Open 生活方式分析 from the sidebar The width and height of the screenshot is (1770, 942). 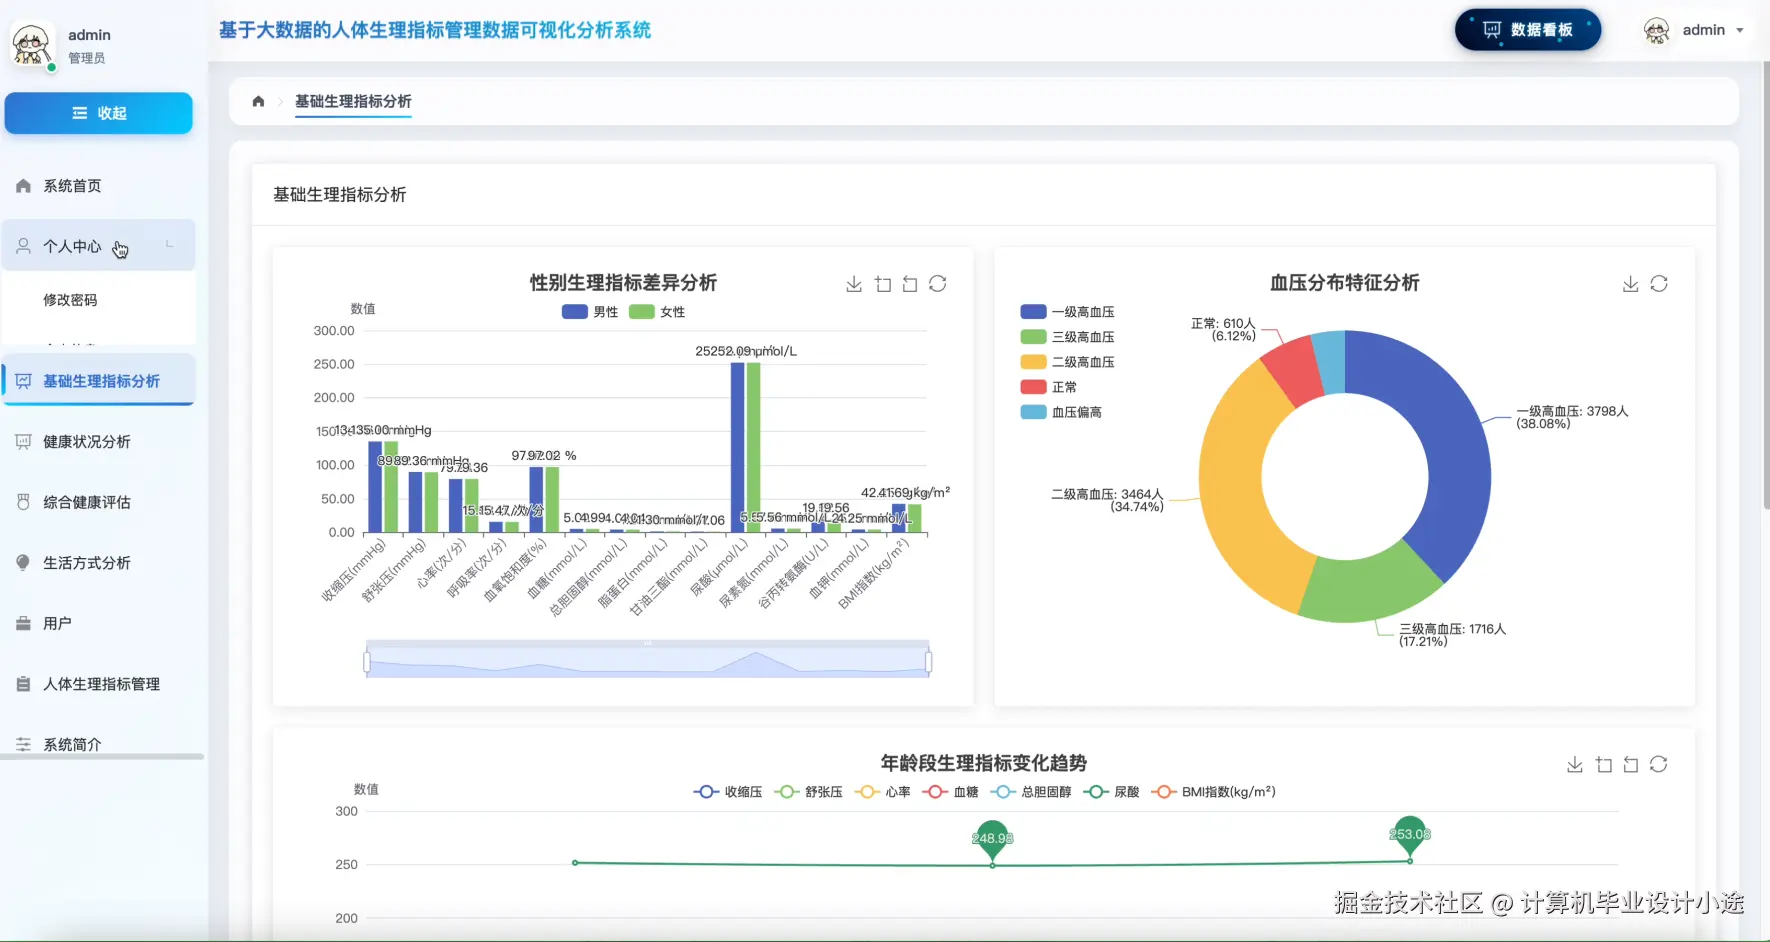[x=98, y=563]
